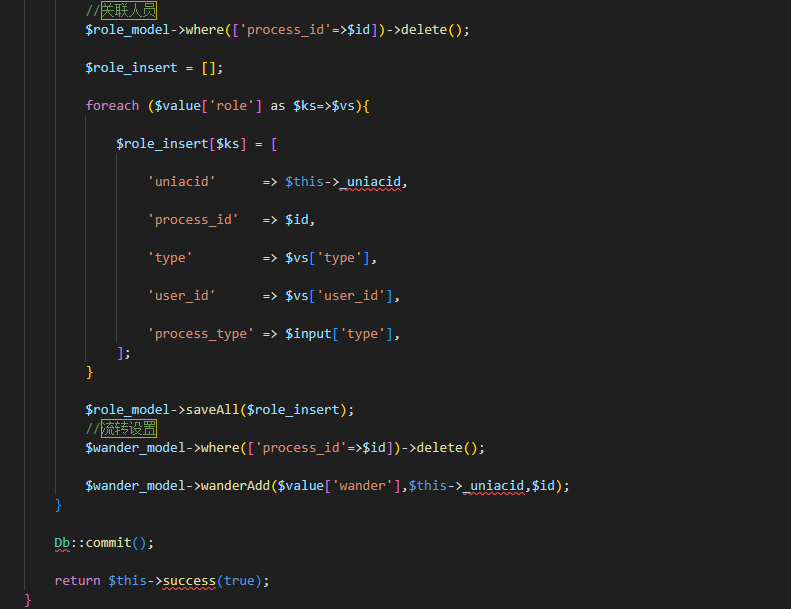Click '$role_insert' inside saveAll parentheses
Screen dimensions: 791x609
click(x=293, y=410)
